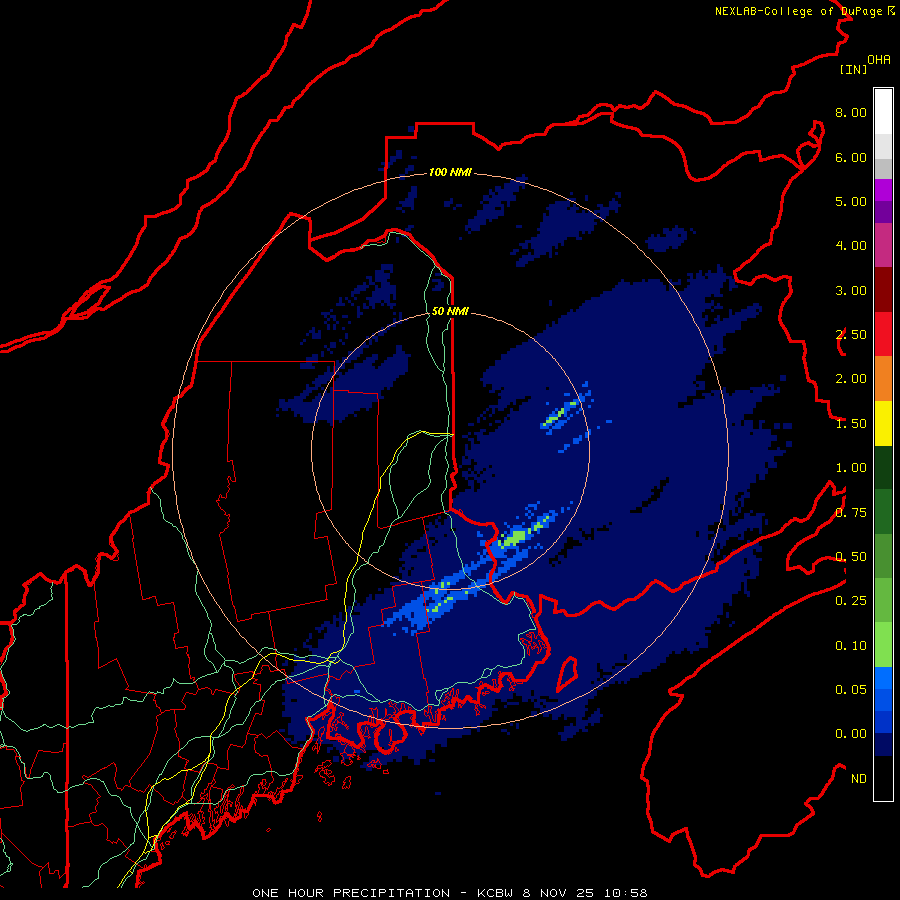Click the KCBW radar site identifier
The width and height of the screenshot is (900, 900).
(495, 893)
